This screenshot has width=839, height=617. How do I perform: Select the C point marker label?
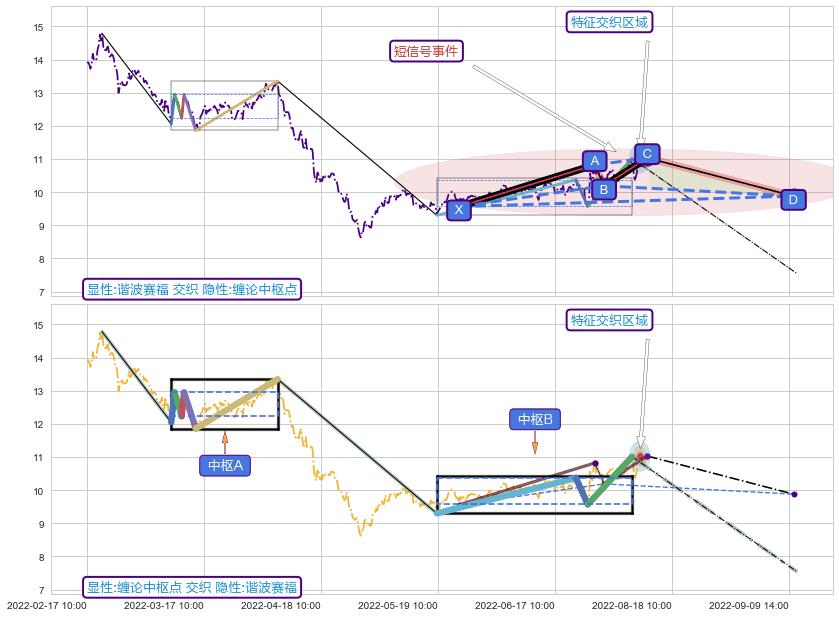point(647,153)
